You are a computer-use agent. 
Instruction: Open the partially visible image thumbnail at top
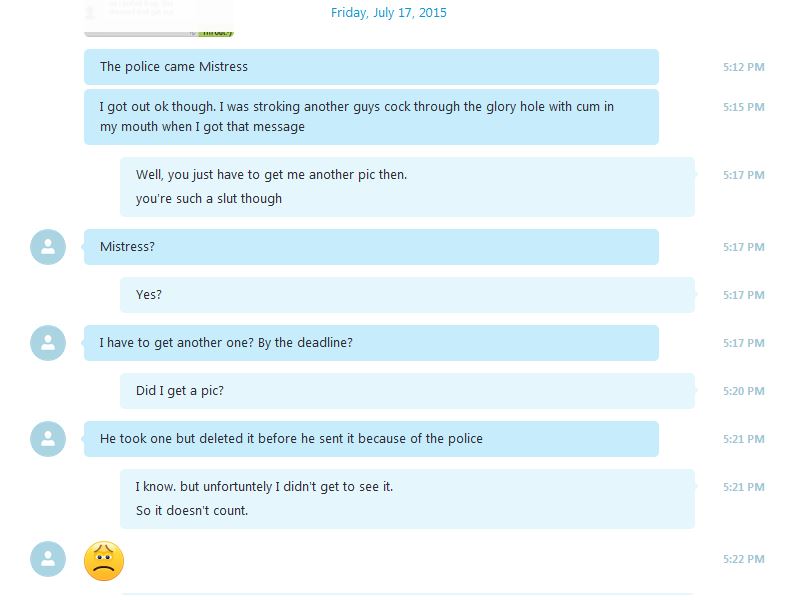(x=158, y=18)
